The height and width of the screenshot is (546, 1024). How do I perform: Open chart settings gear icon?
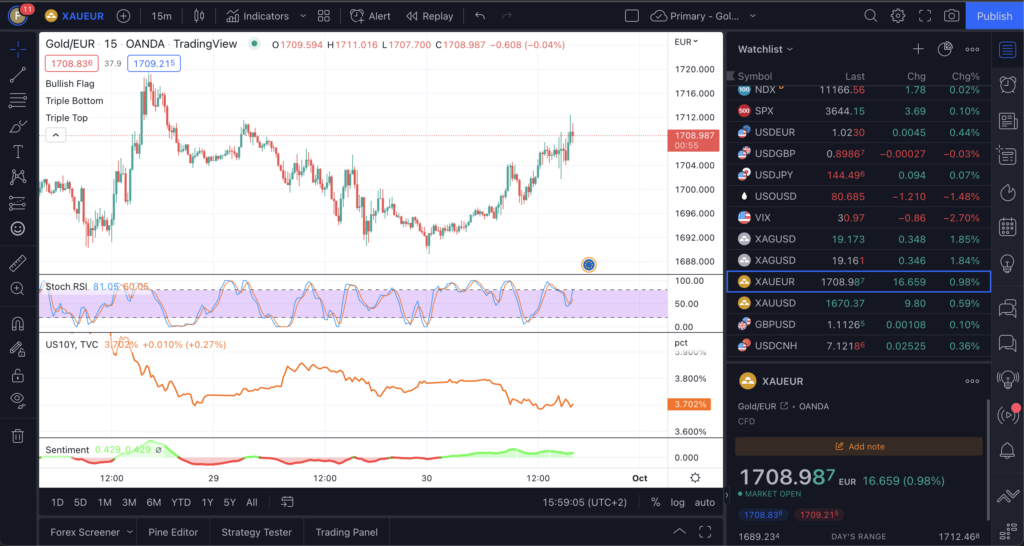pos(898,16)
